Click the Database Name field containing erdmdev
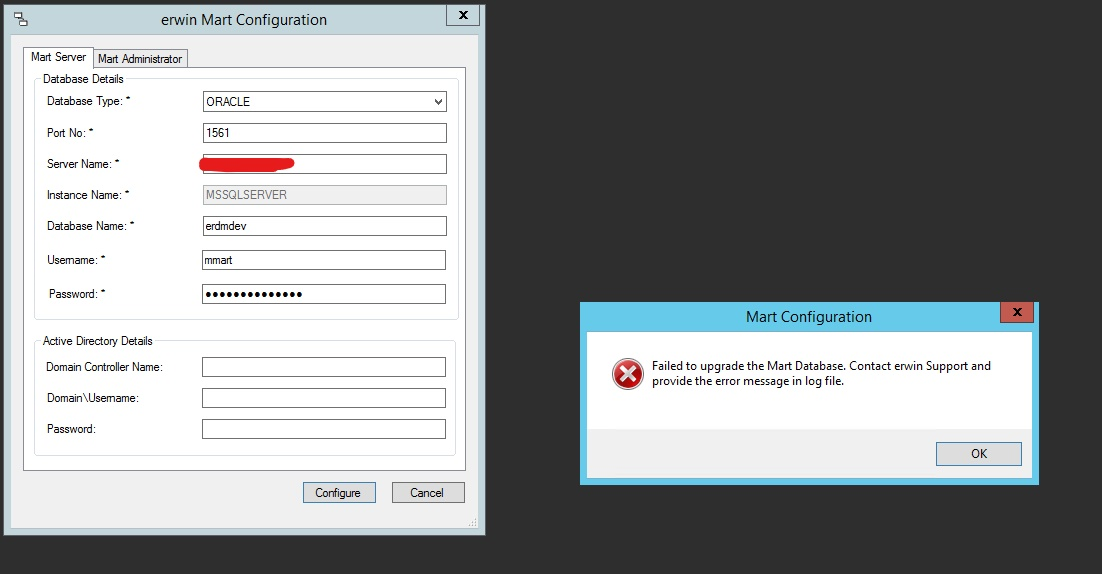 325,226
